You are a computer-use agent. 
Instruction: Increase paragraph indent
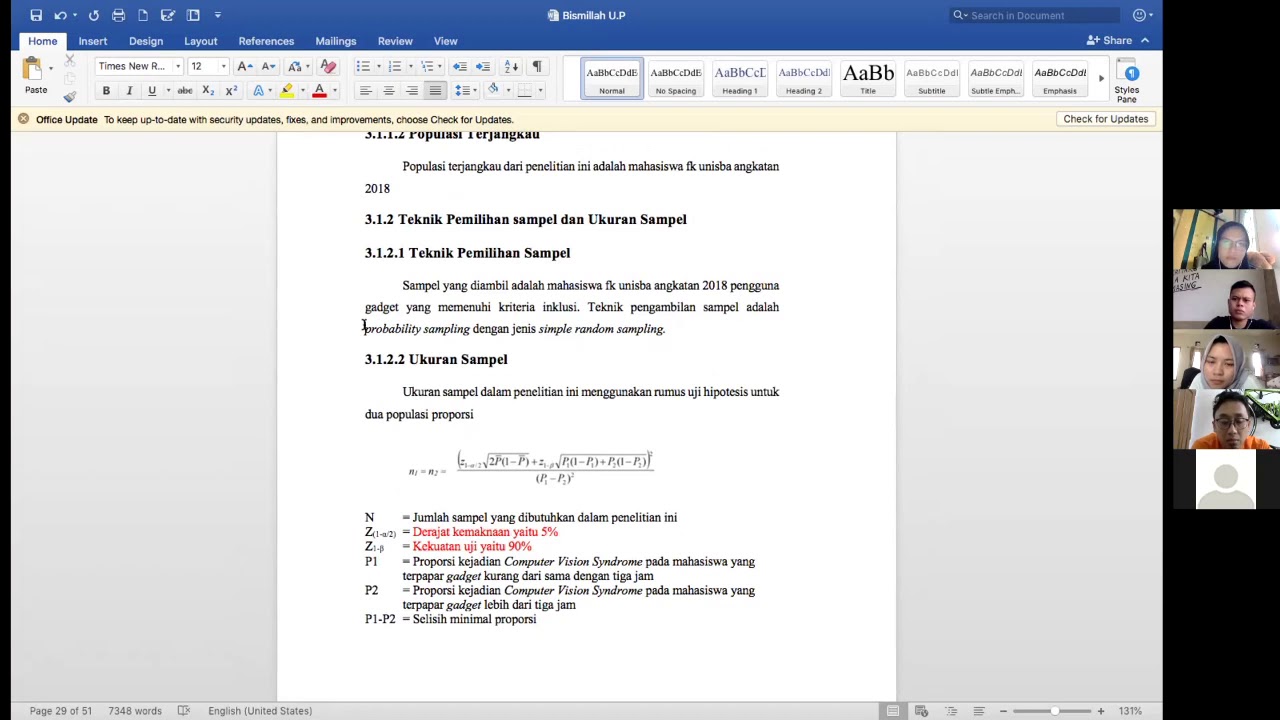483,66
